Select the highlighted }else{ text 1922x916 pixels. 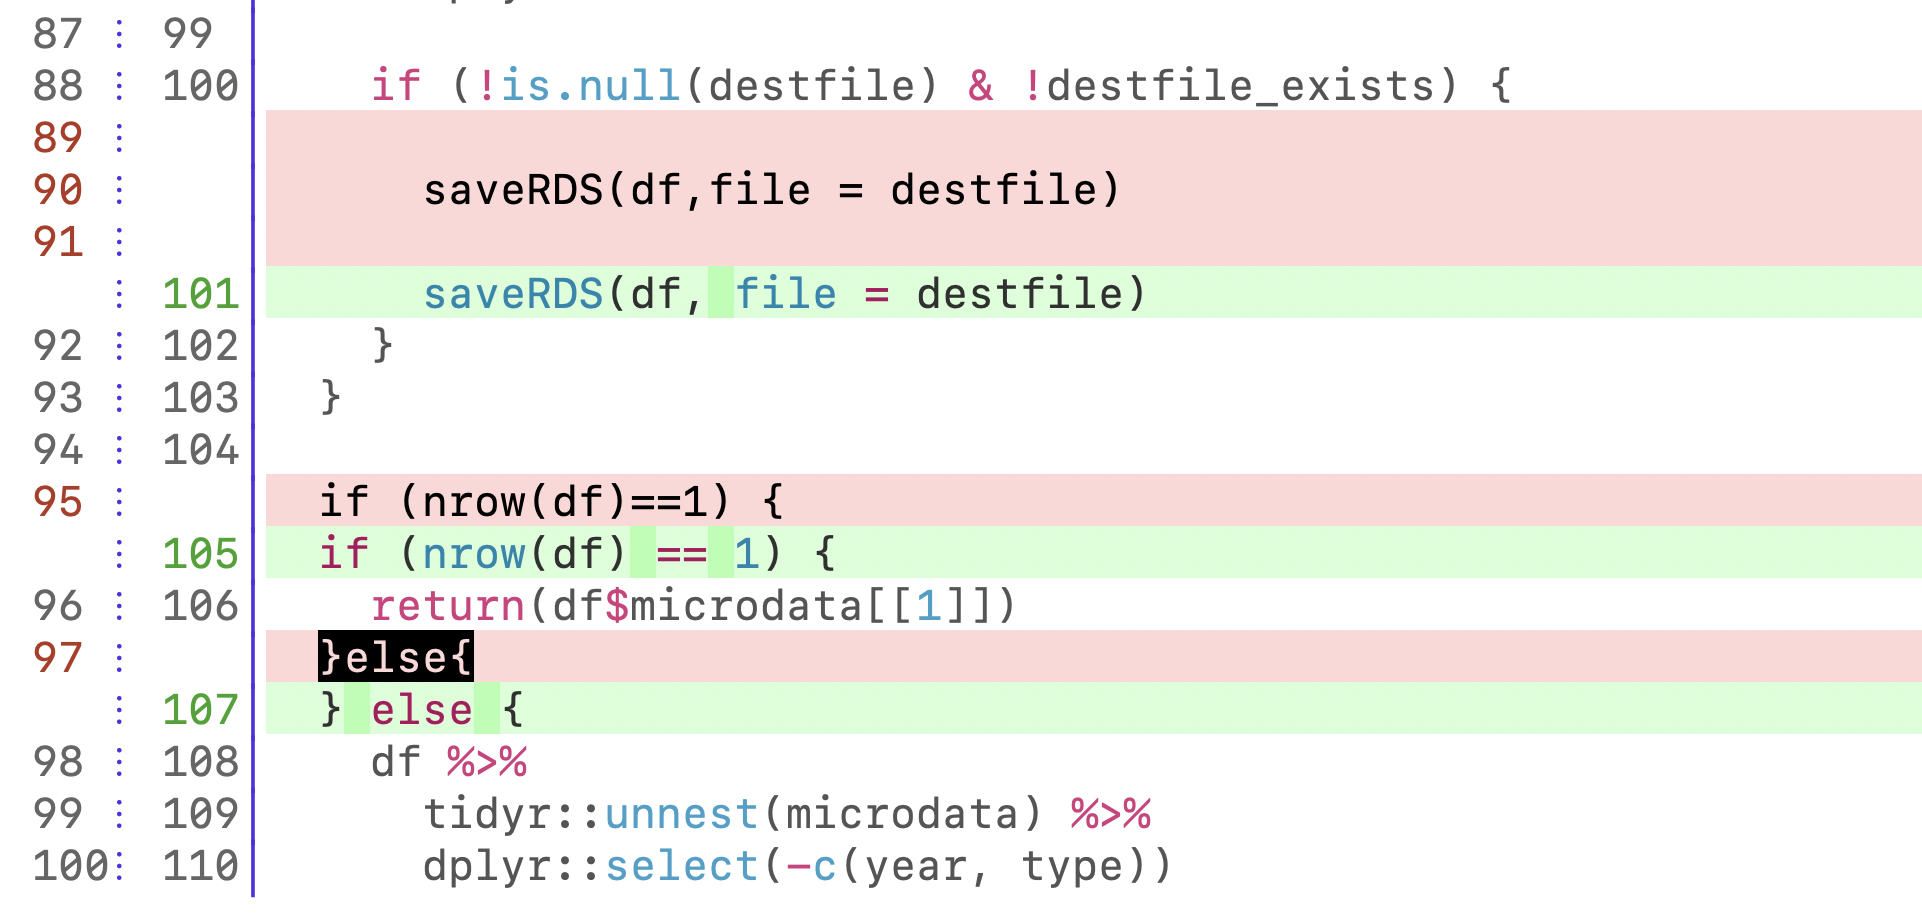[395, 658]
